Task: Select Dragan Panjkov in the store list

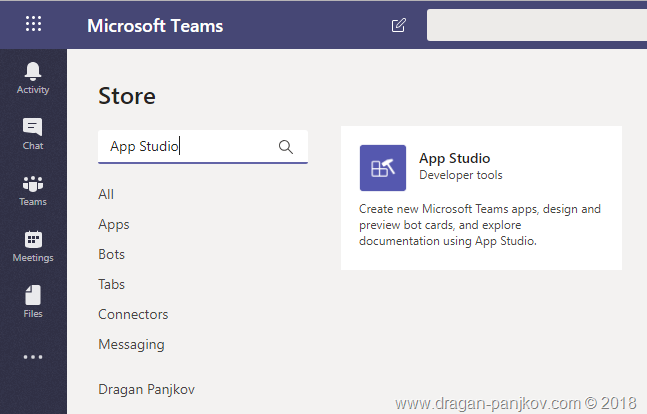Action: 148,388
